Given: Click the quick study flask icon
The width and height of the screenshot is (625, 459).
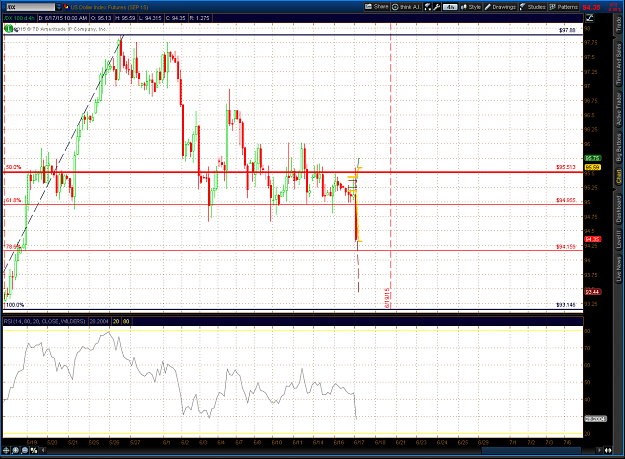Looking at the screenshot, I should tap(427, 7).
